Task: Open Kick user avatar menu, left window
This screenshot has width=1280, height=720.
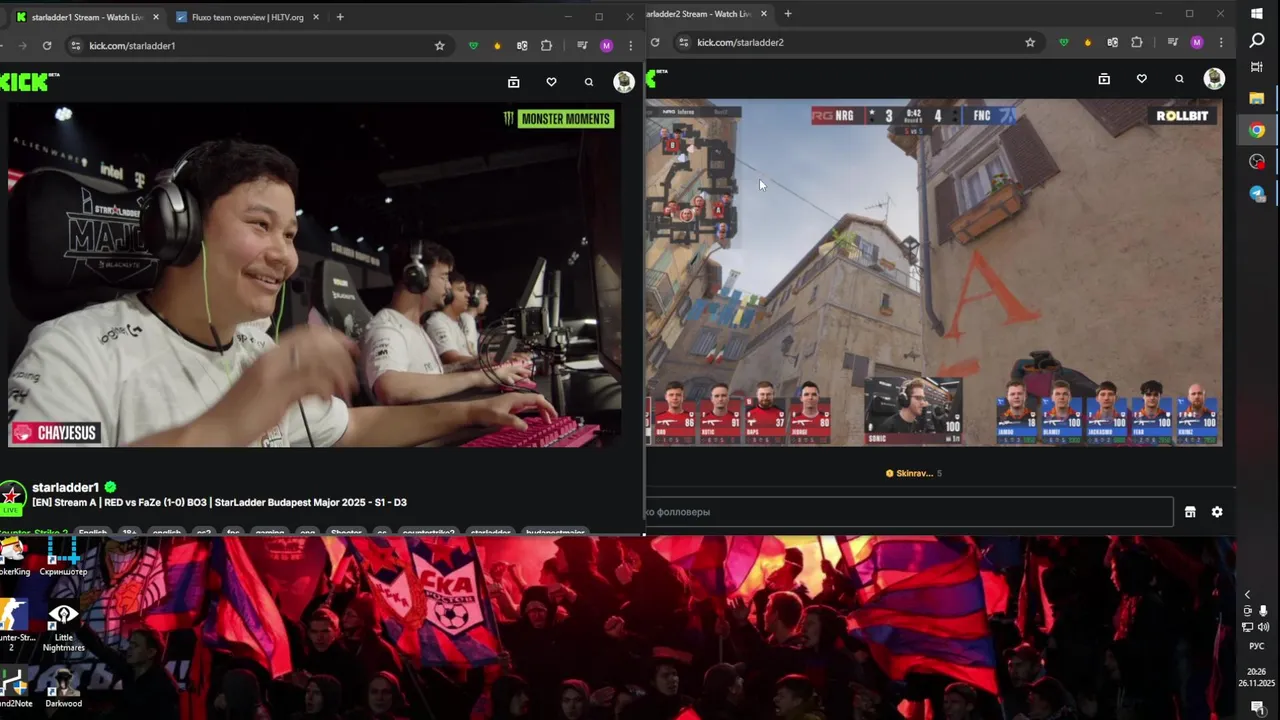Action: tap(624, 82)
